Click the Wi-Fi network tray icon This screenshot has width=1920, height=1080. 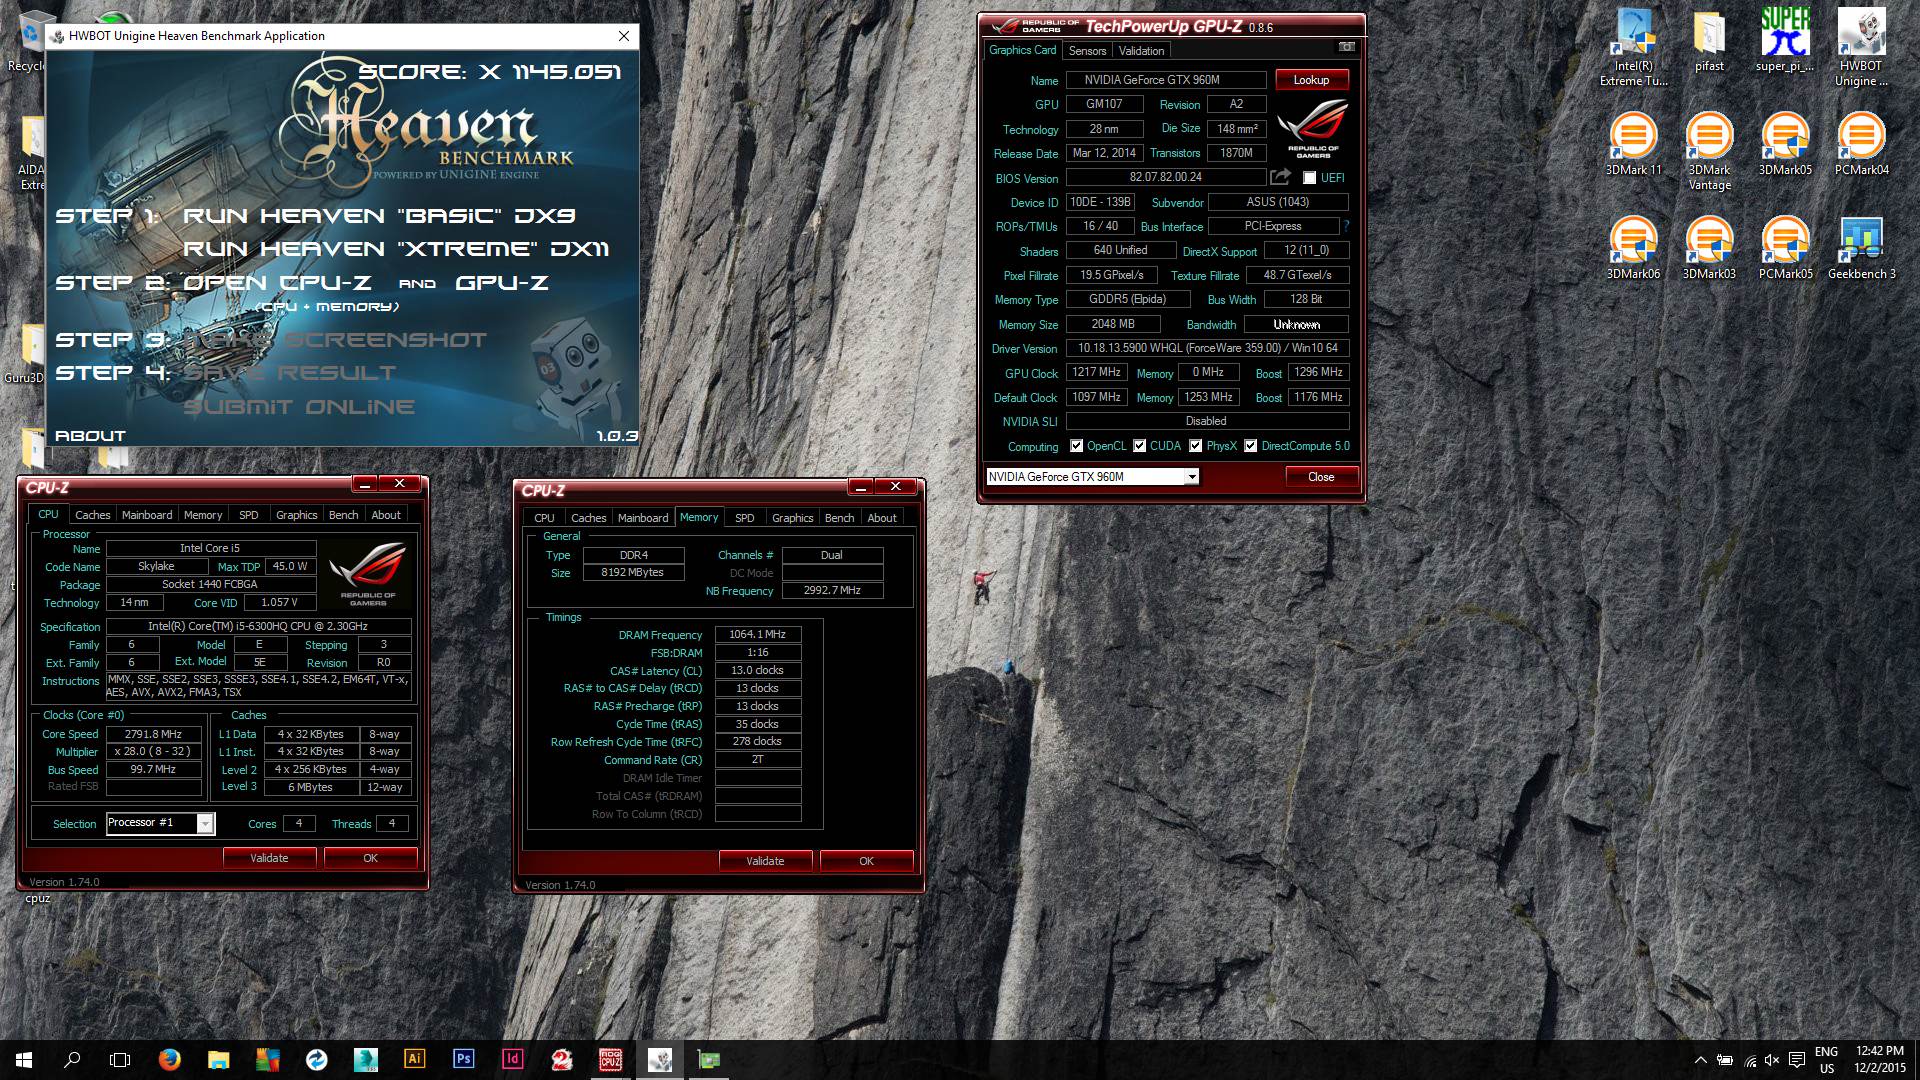pyautogui.click(x=1749, y=1060)
